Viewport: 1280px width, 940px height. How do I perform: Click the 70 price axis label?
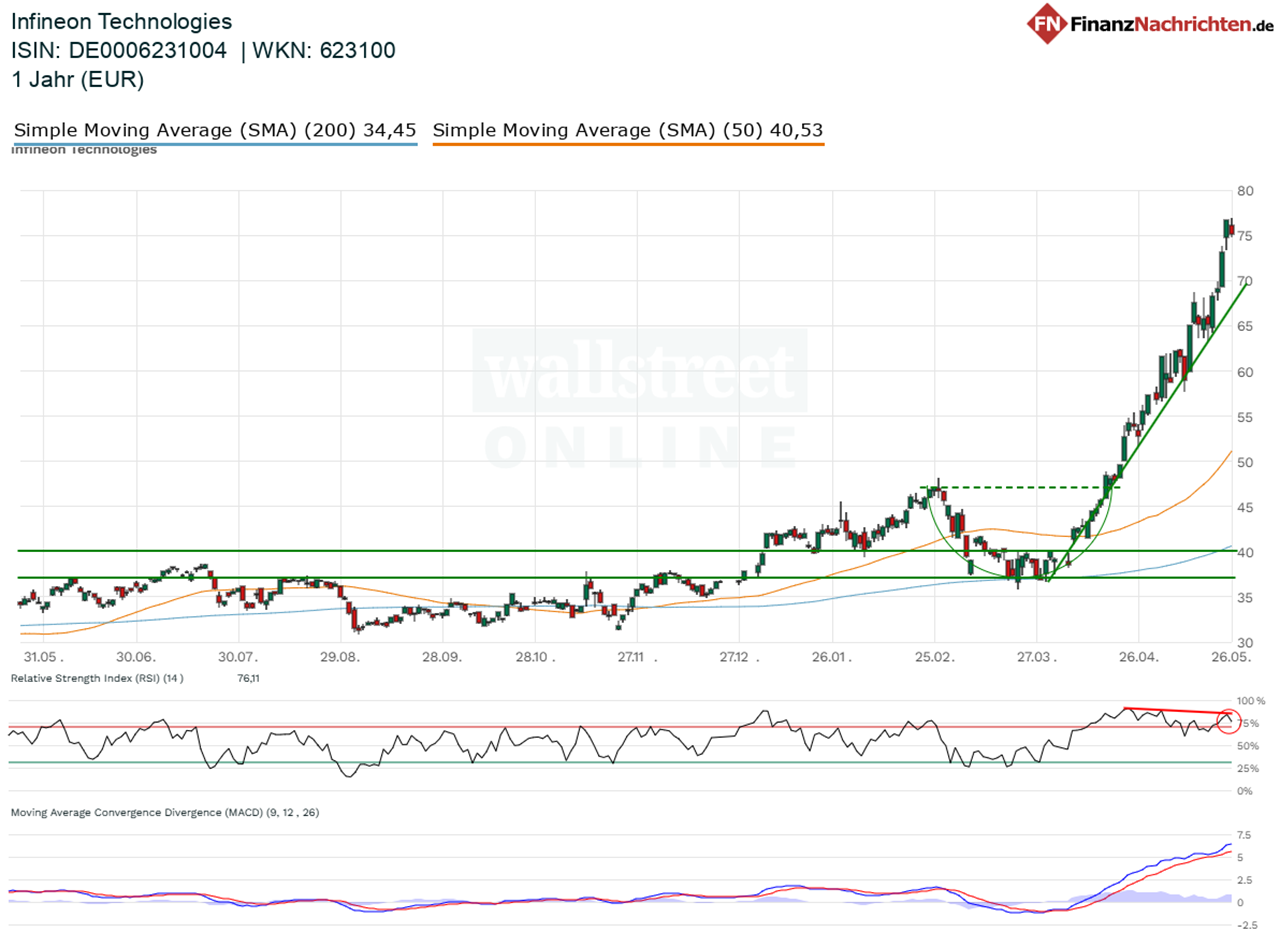[1246, 281]
